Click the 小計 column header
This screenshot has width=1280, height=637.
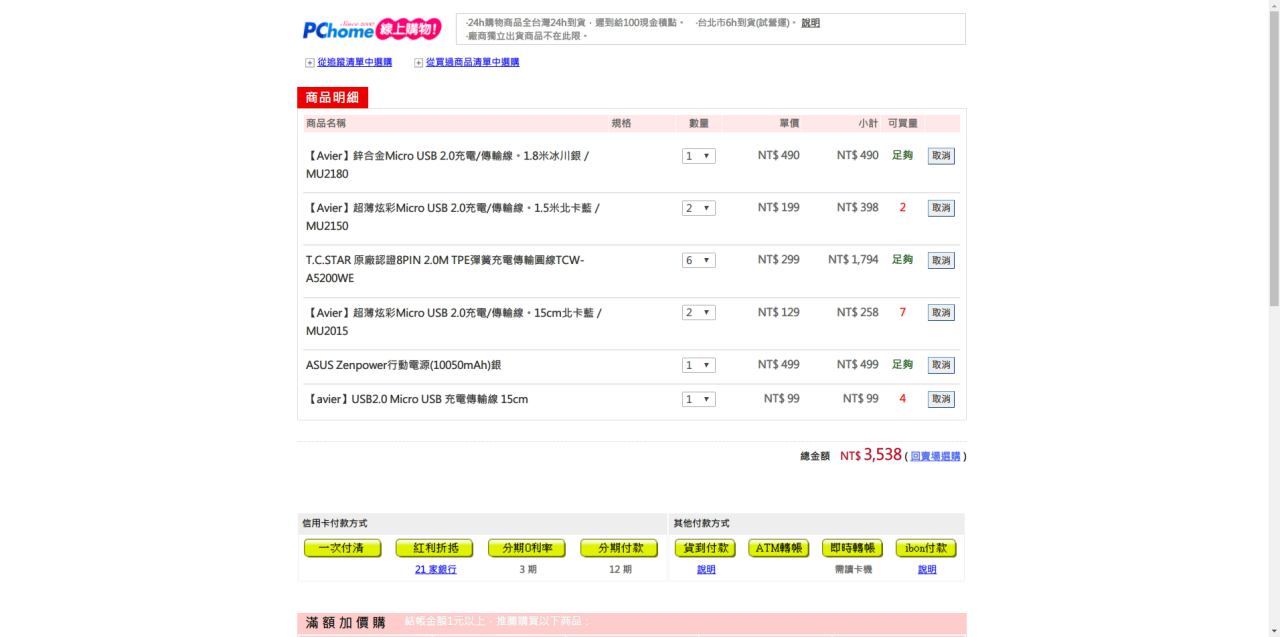tap(868, 123)
